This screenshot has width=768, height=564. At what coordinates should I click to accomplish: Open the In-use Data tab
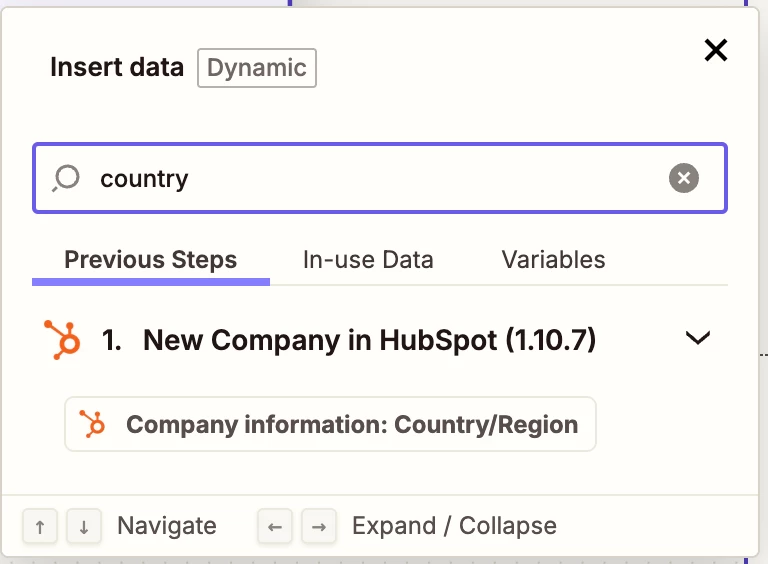coord(368,260)
